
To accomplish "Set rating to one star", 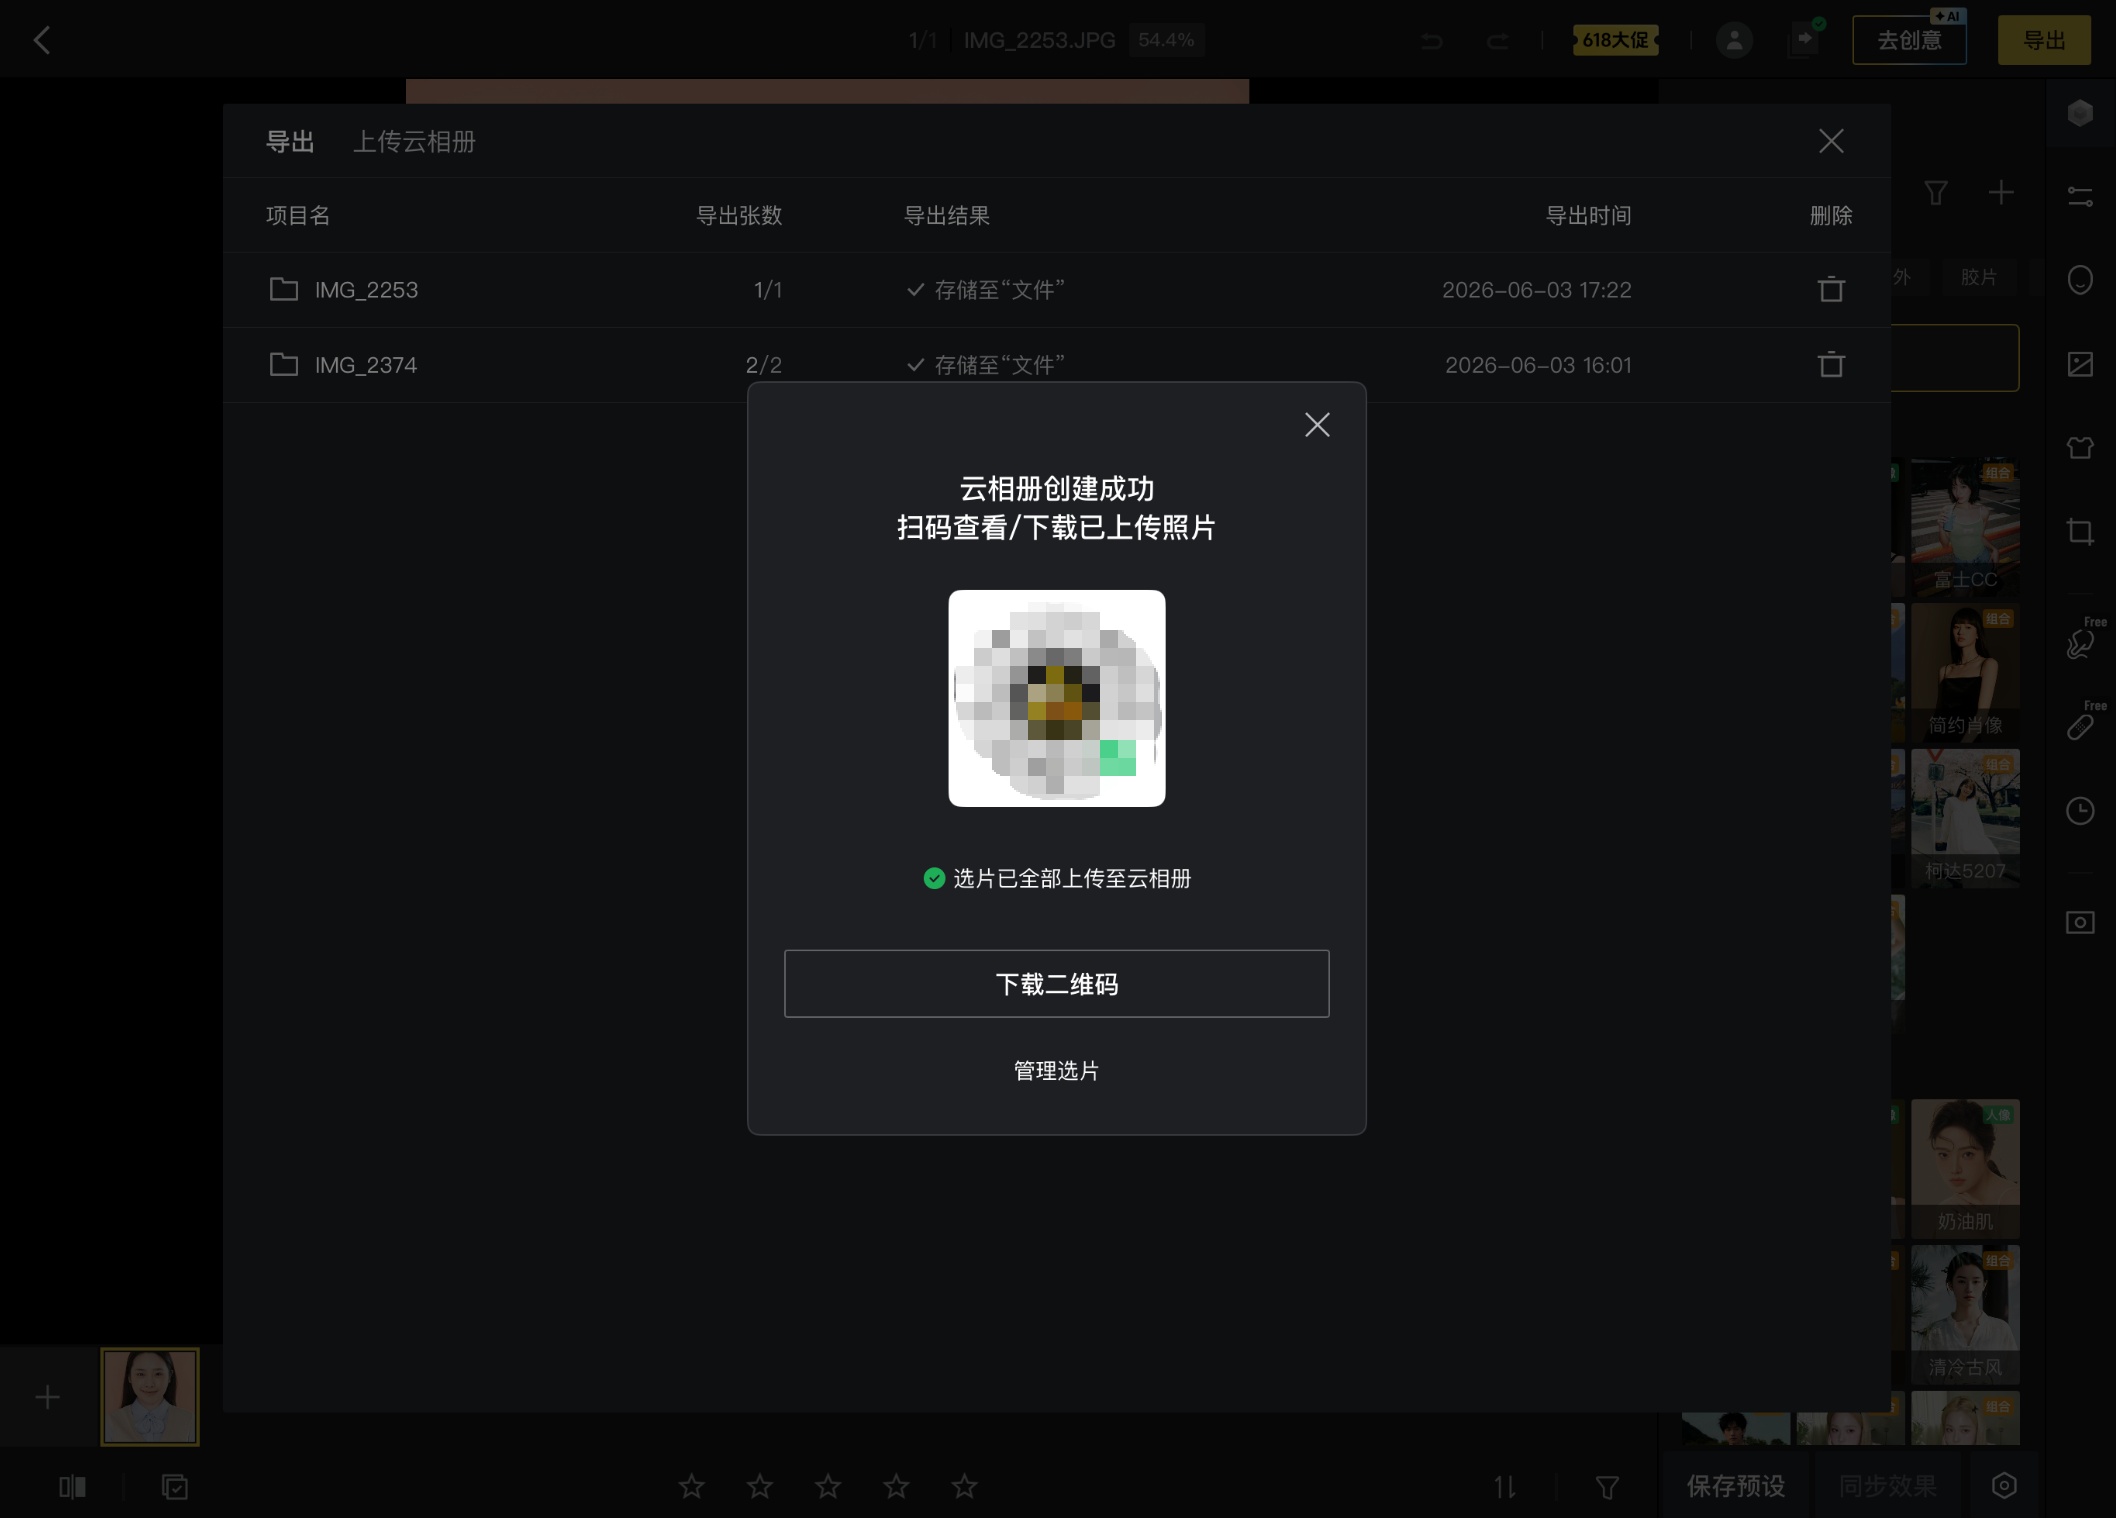I will [x=691, y=1486].
